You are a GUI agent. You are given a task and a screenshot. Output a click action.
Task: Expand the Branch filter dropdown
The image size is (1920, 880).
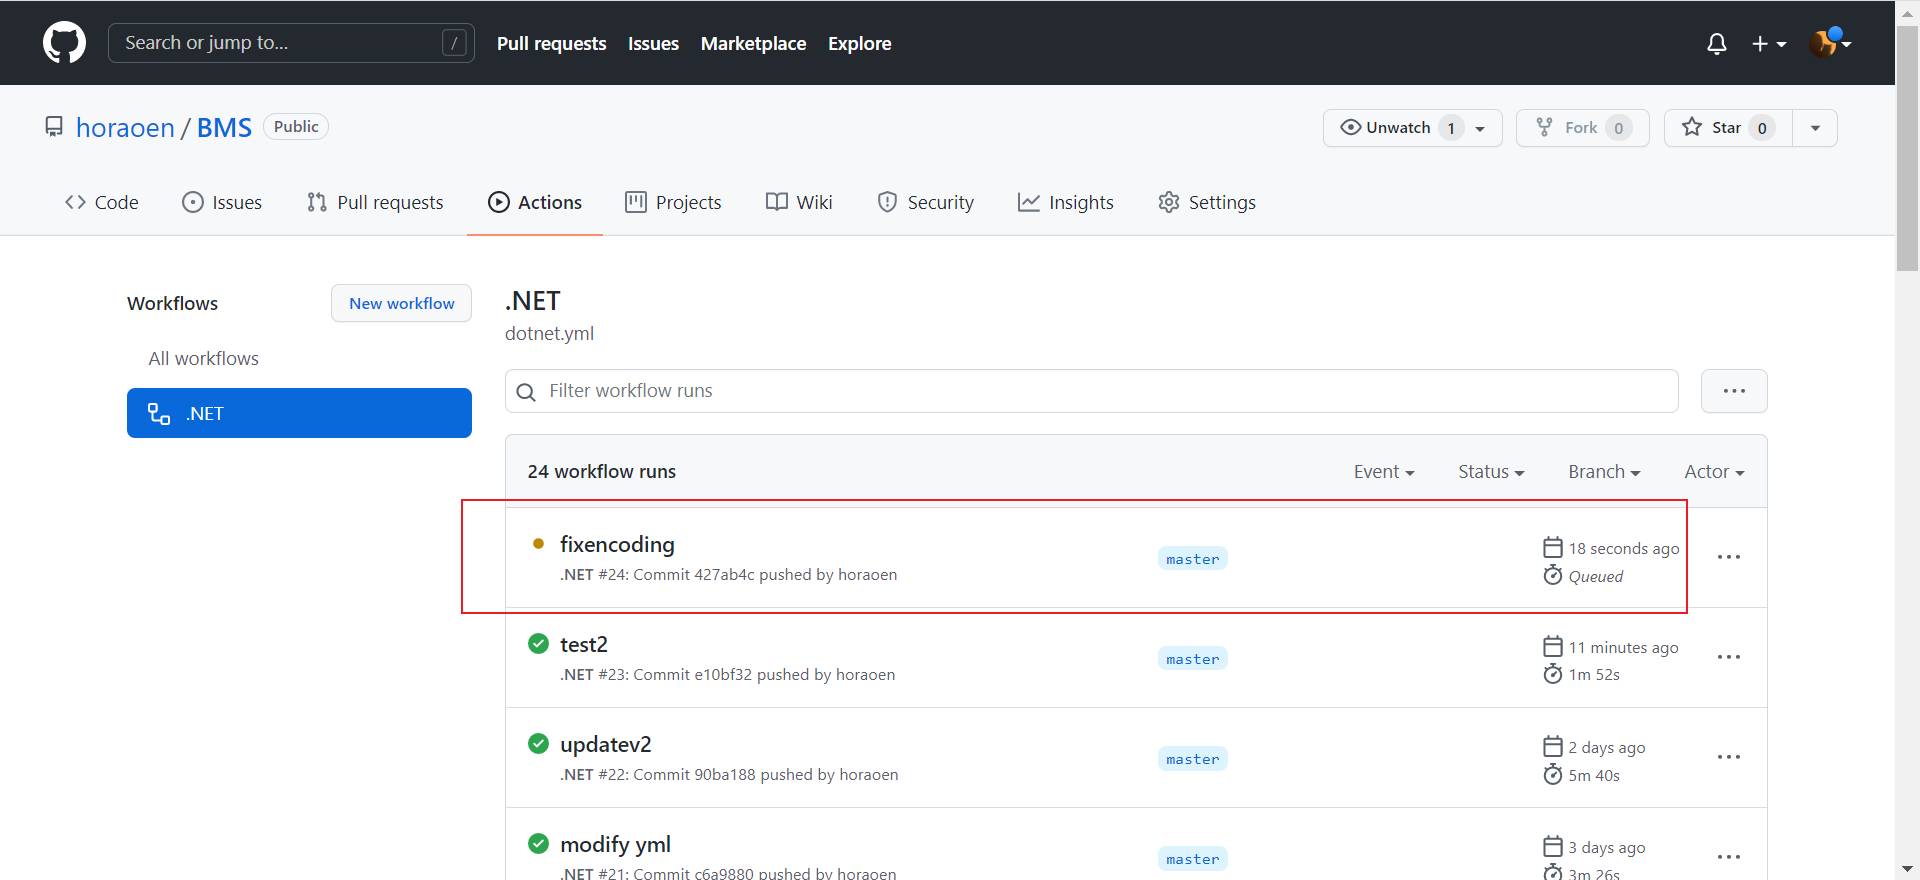1604,472
